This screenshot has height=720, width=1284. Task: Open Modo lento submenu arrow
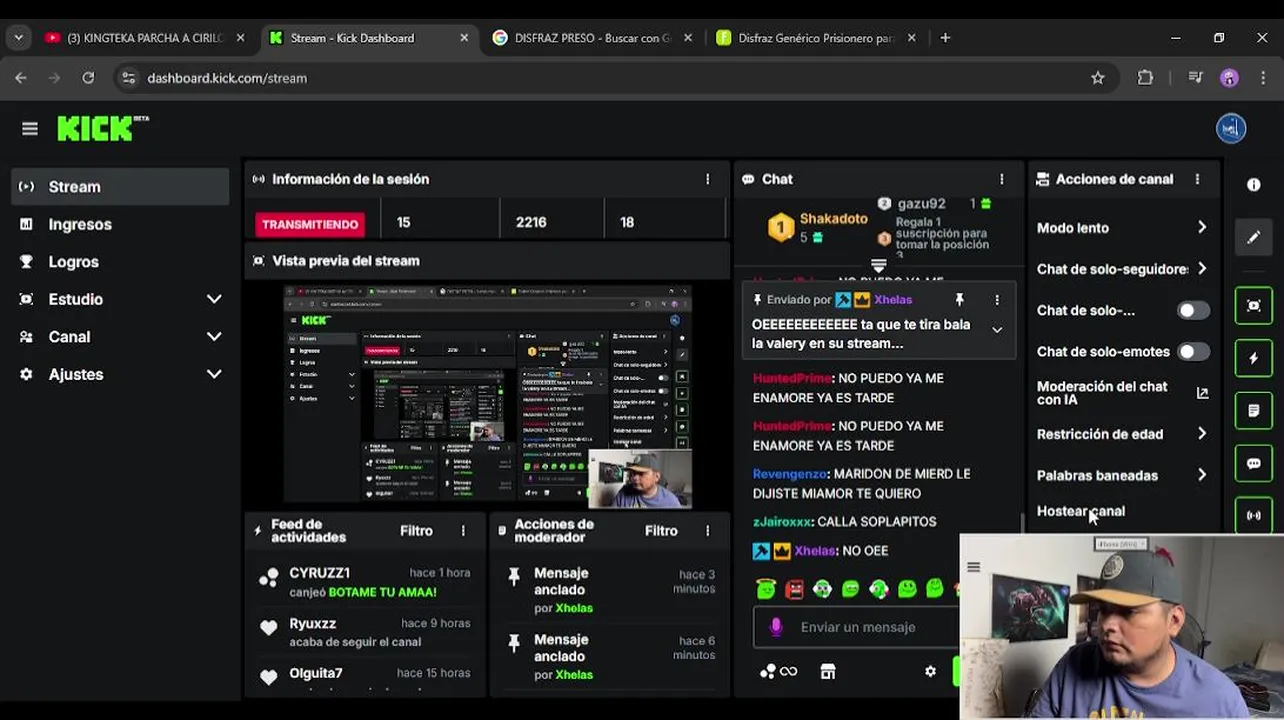coord(1202,228)
